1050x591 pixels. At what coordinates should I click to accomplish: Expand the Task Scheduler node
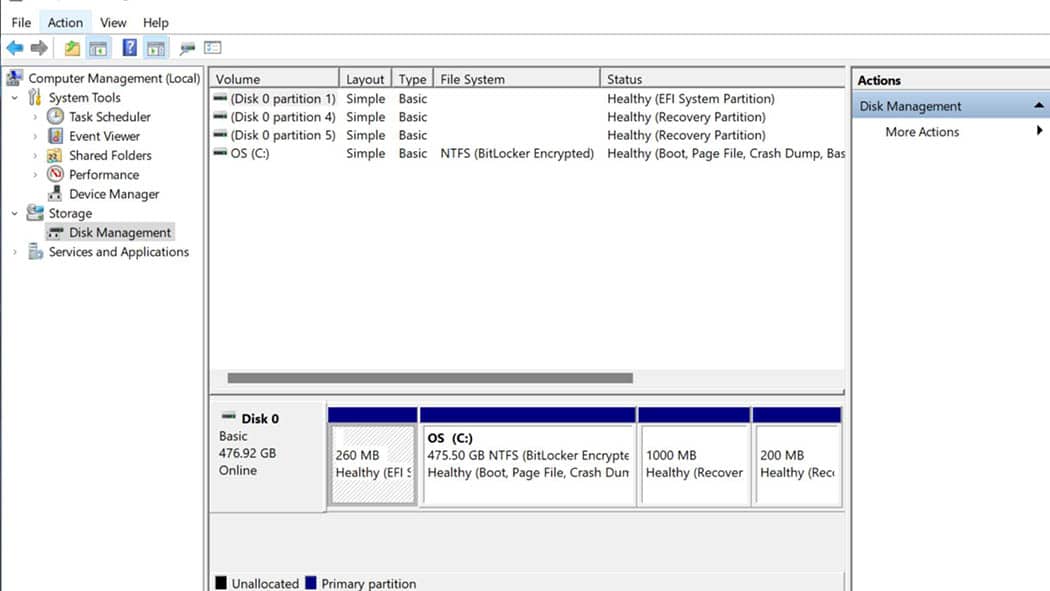(x=35, y=117)
